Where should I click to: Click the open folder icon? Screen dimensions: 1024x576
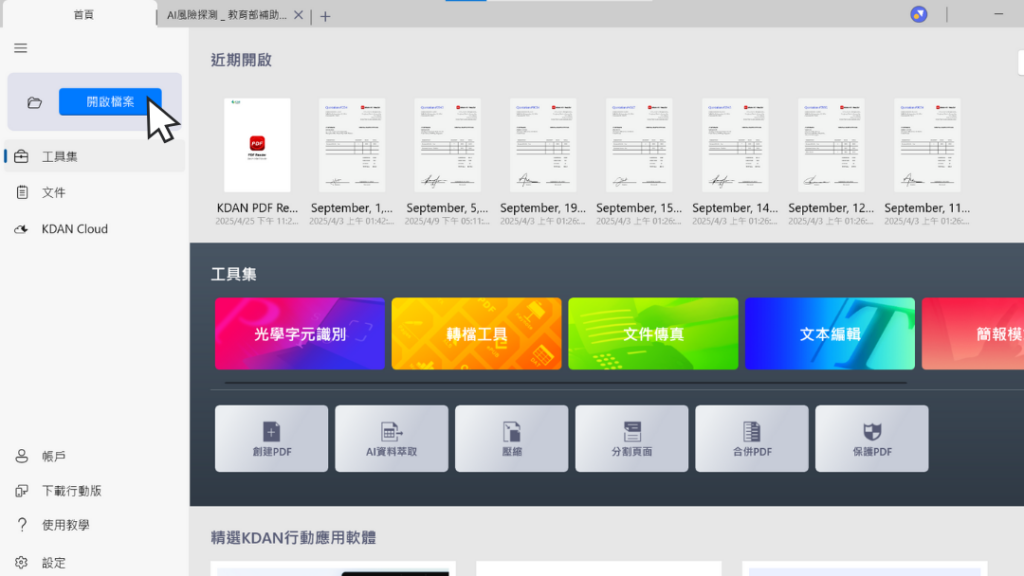pos(35,103)
